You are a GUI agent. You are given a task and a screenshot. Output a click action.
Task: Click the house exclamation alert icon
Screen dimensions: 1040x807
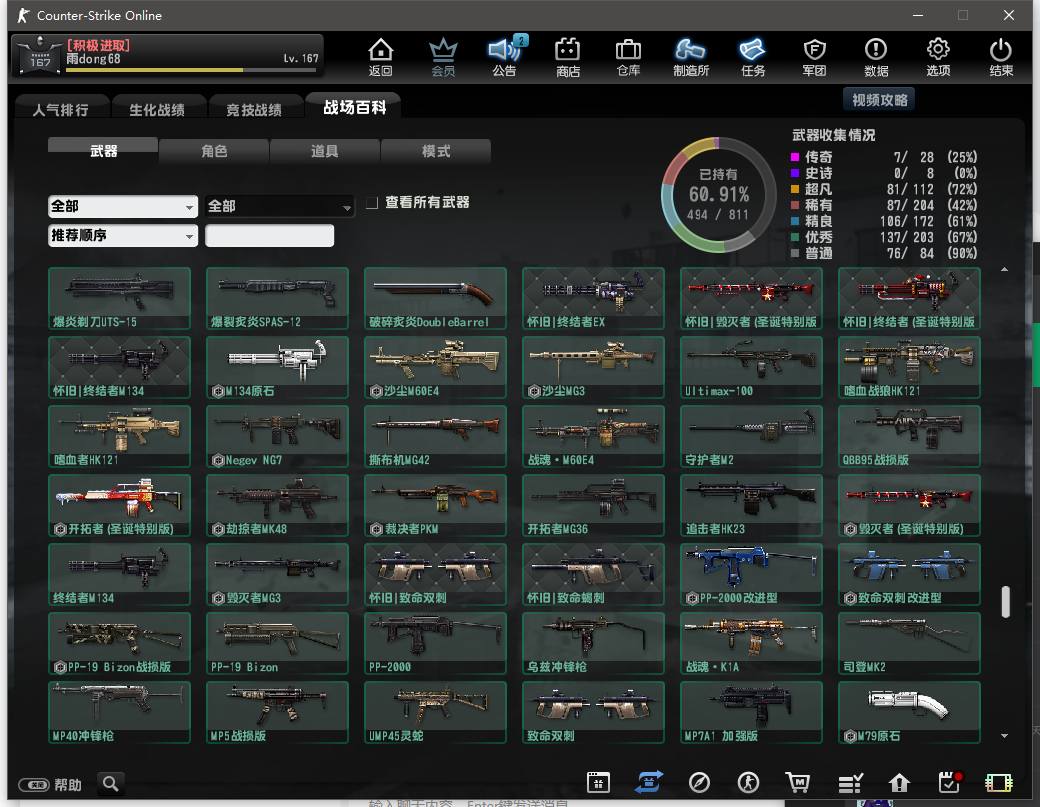tap(899, 783)
